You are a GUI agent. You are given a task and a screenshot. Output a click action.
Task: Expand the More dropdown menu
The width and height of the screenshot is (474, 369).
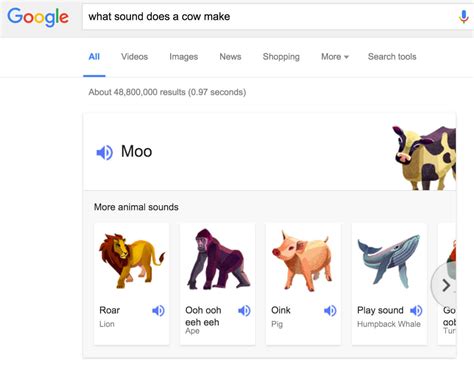tap(335, 57)
